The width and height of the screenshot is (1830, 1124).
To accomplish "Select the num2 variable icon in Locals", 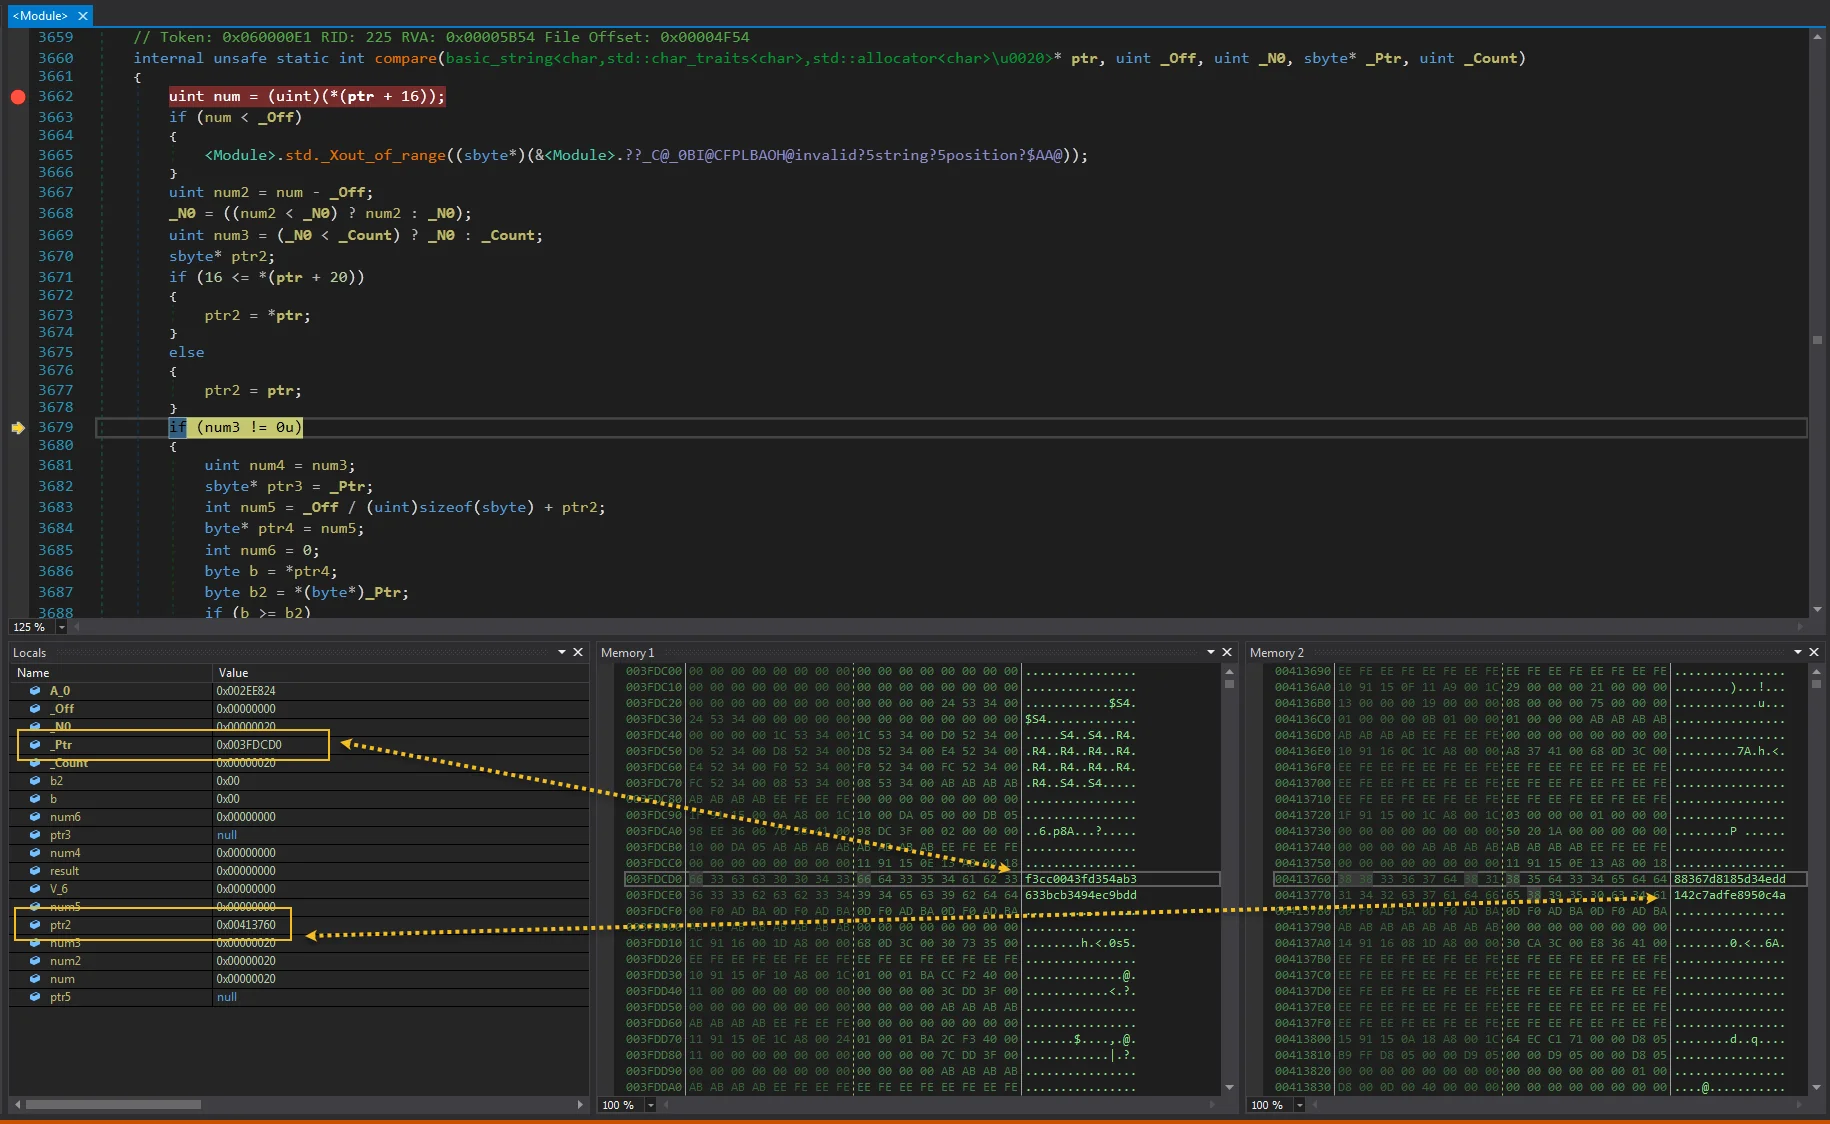I will [35, 961].
